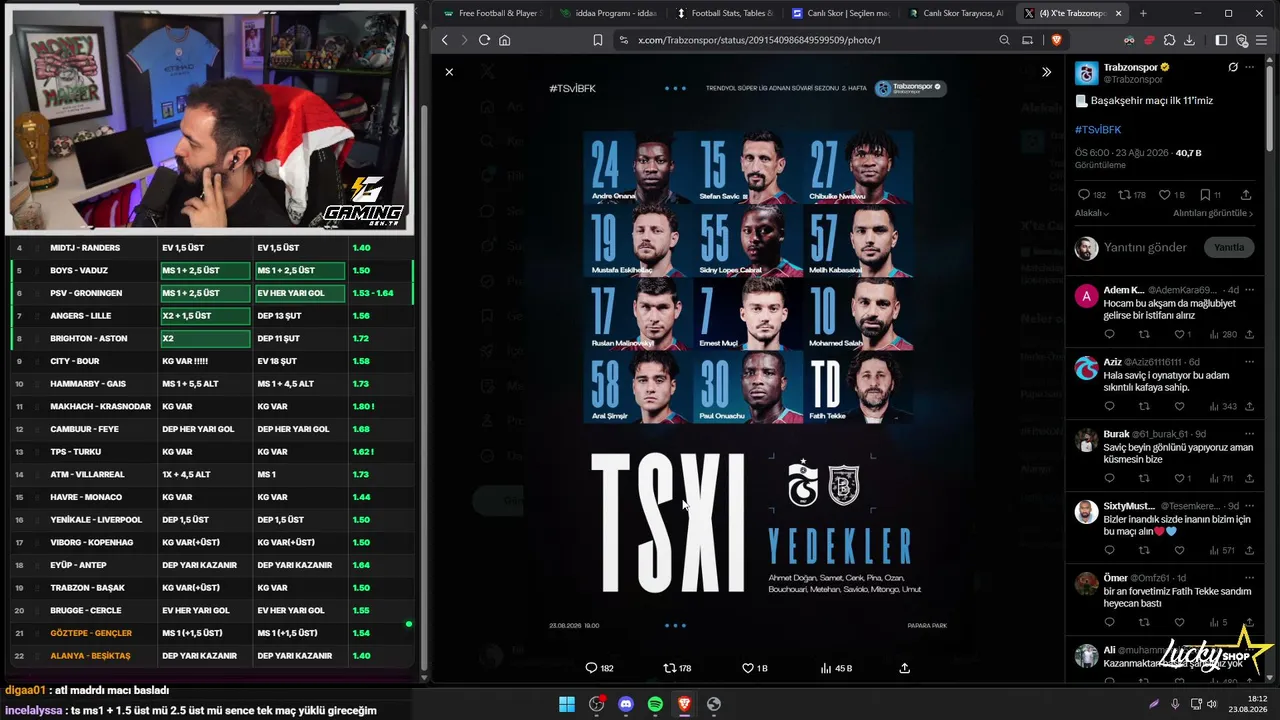1280x720 pixels.
Task: Open Trabzonspor profile name in the sidebar
Action: pyautogui.click(x=1130, y=67)
